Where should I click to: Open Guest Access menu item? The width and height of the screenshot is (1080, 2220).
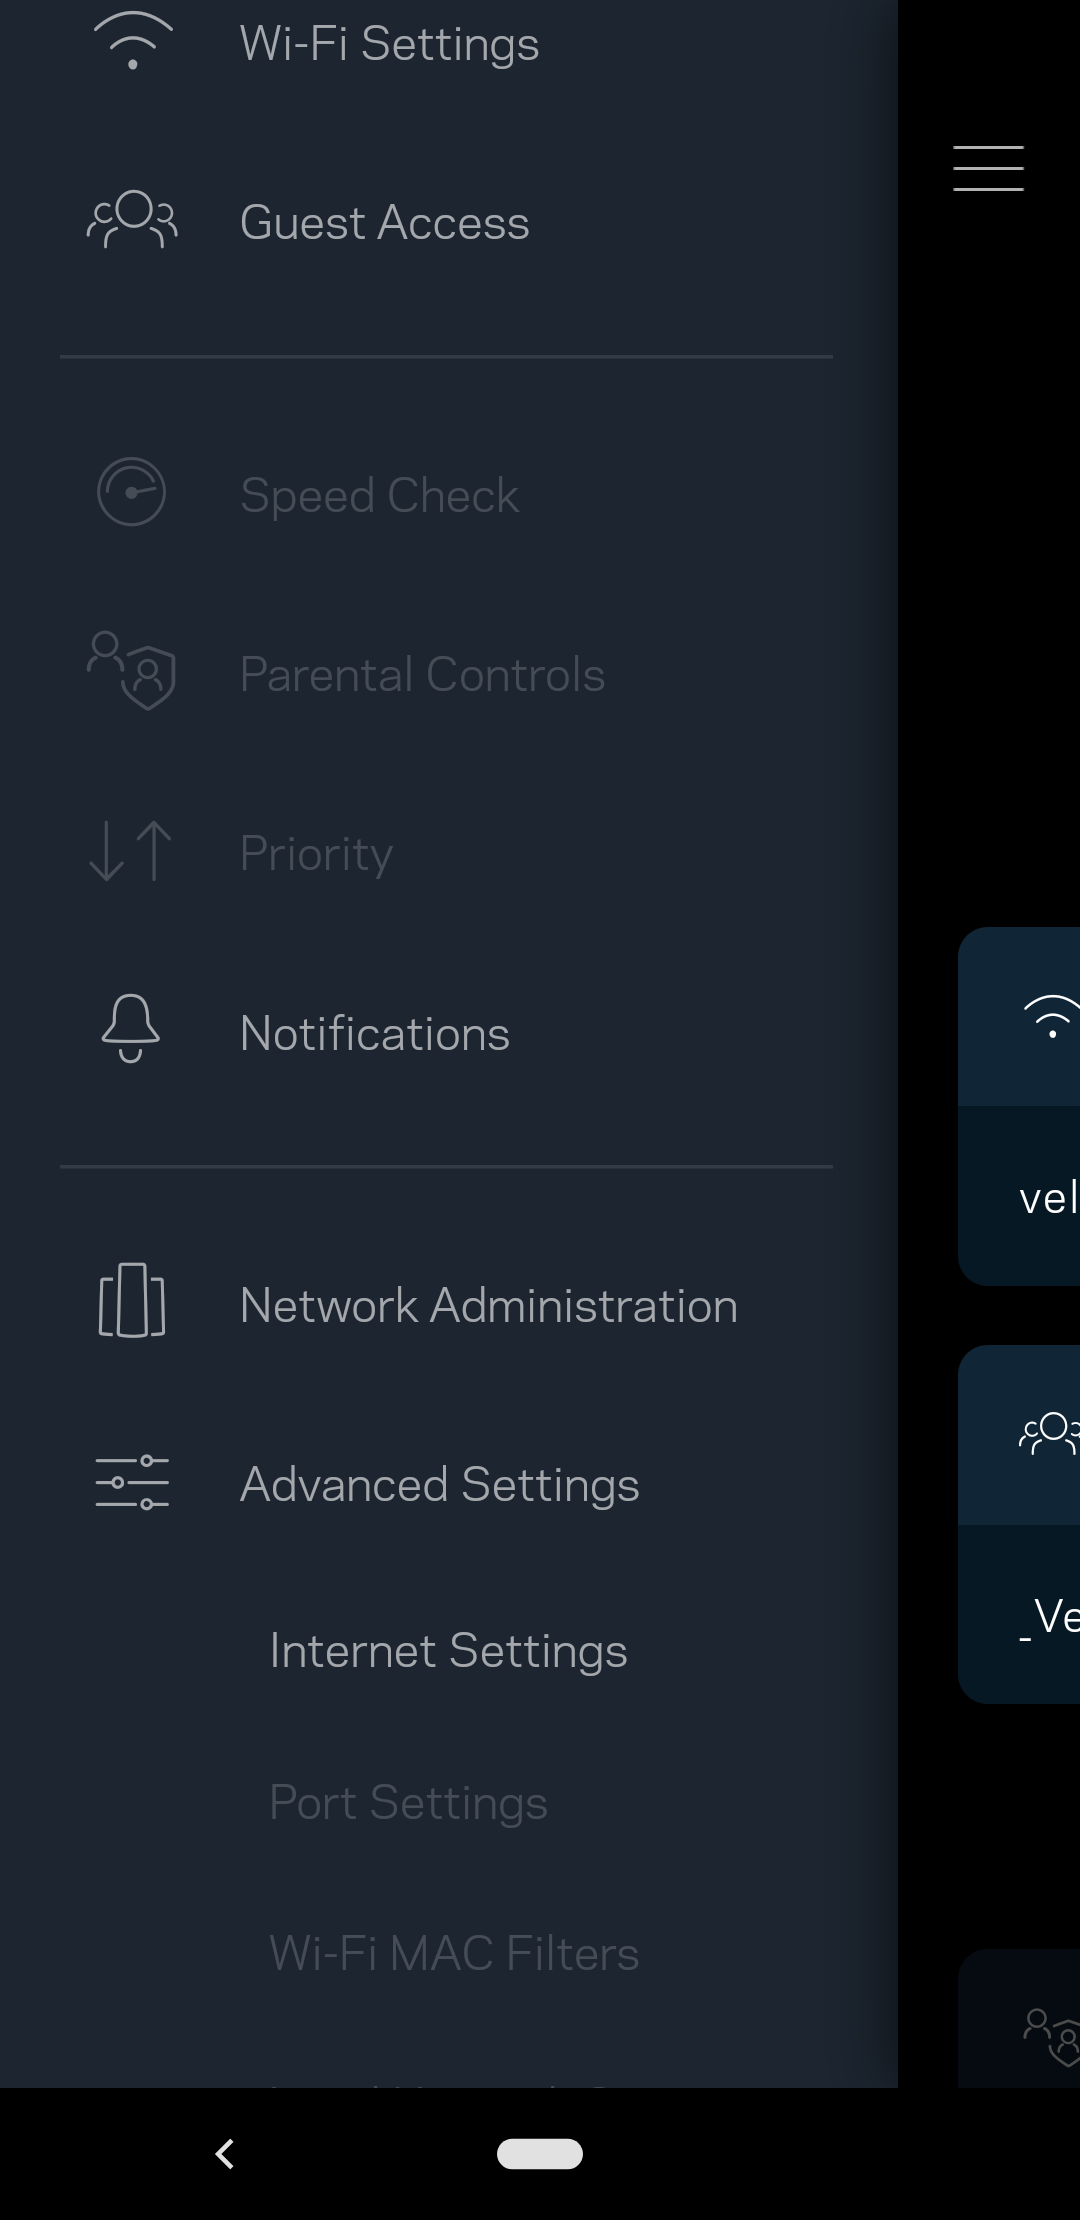click(385, 222)
